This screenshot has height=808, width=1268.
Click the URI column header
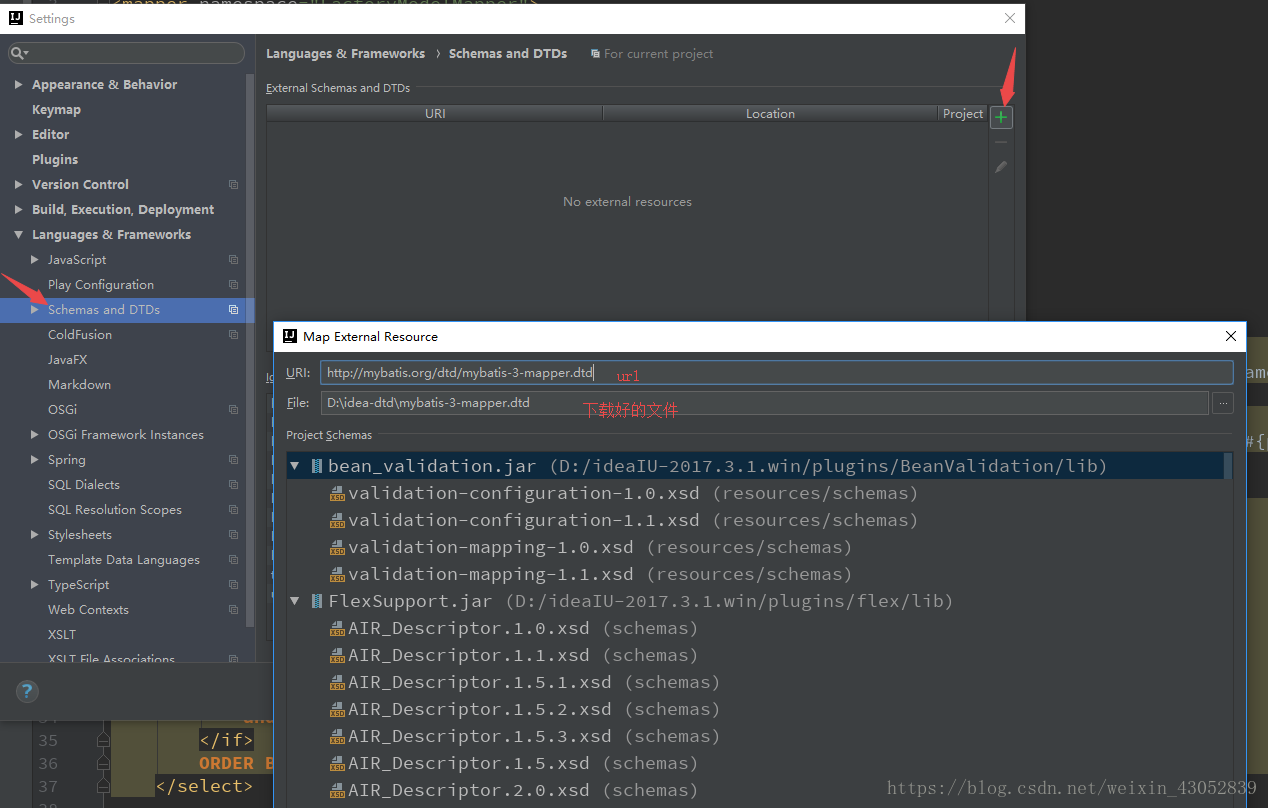pos(435,114)
